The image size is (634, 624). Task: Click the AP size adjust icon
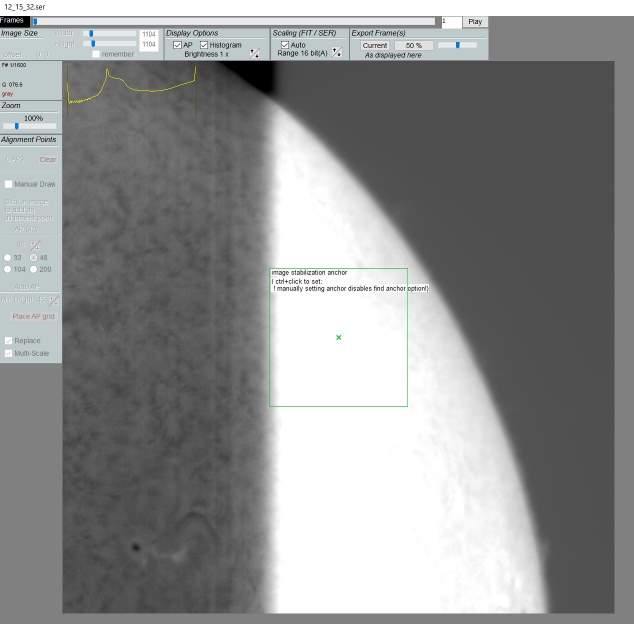(x=36, y=245)
